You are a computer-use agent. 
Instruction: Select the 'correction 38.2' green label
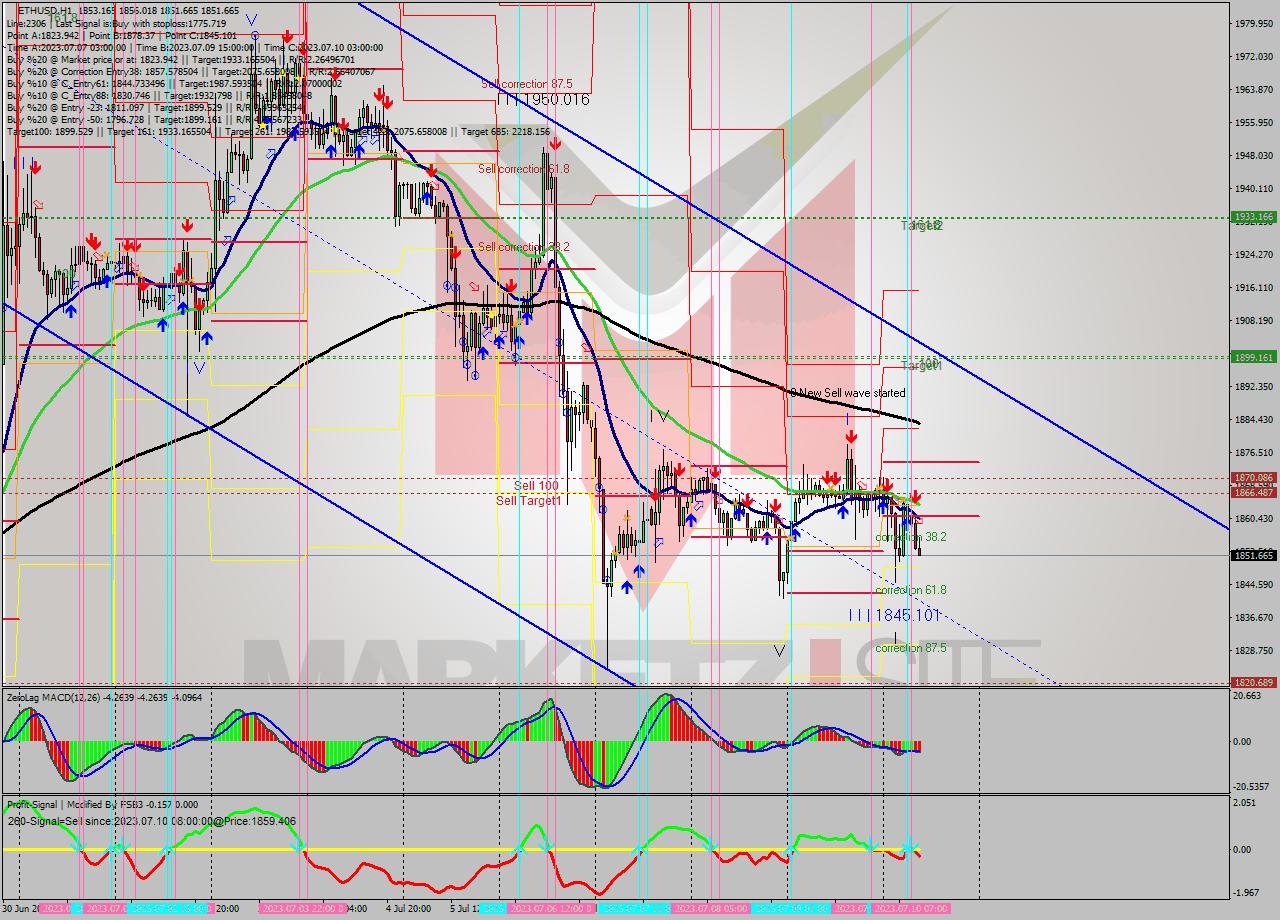(x=910, y=537)
